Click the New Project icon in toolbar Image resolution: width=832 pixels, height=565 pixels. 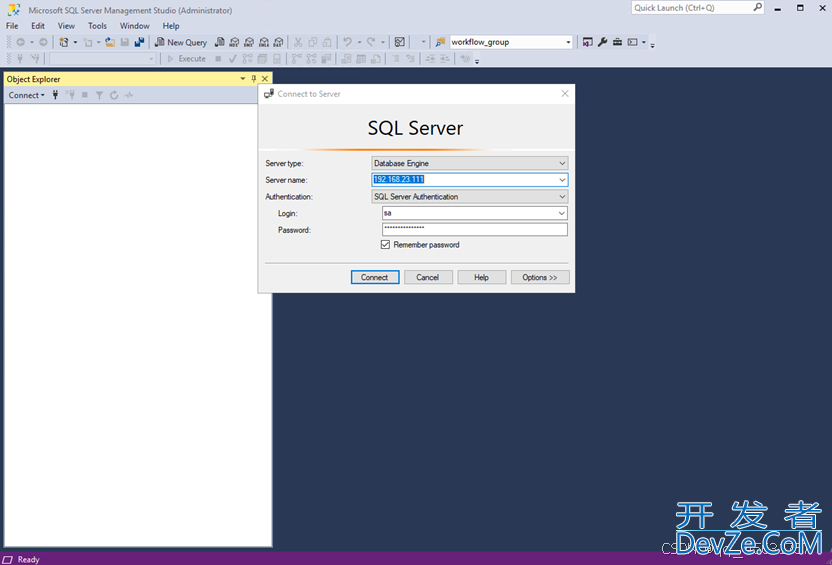64,42
